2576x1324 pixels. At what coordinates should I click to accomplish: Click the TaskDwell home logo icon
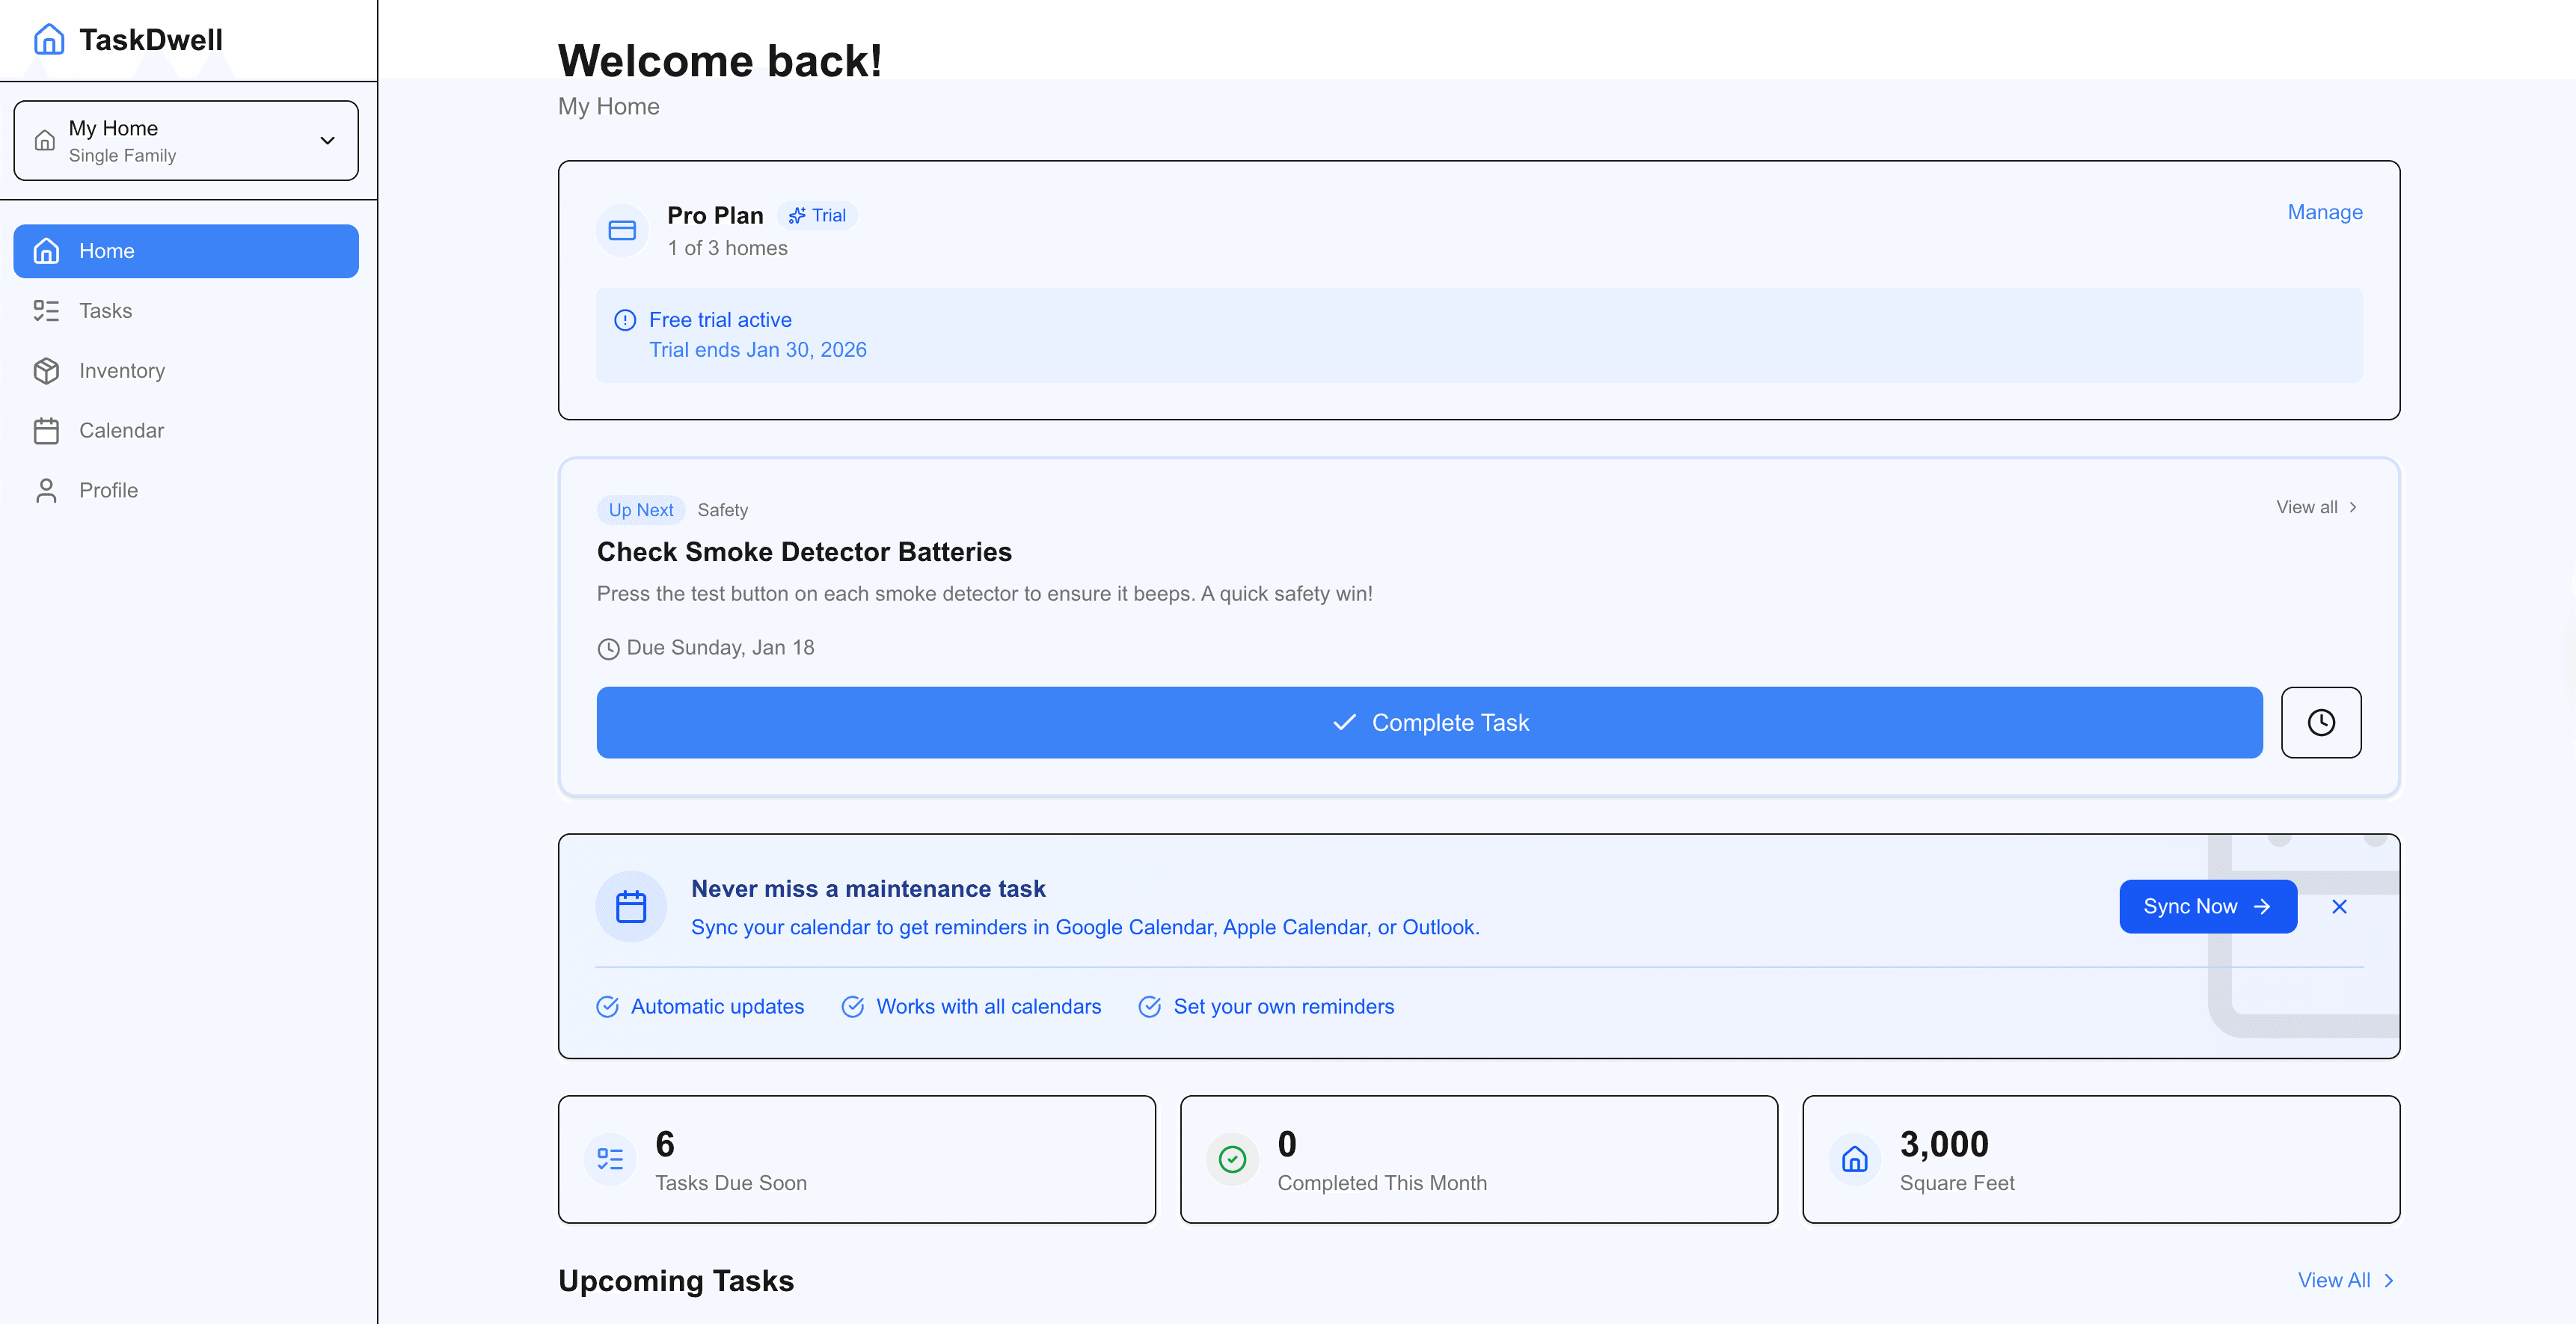pyautogui.click(x=48, y=39)
